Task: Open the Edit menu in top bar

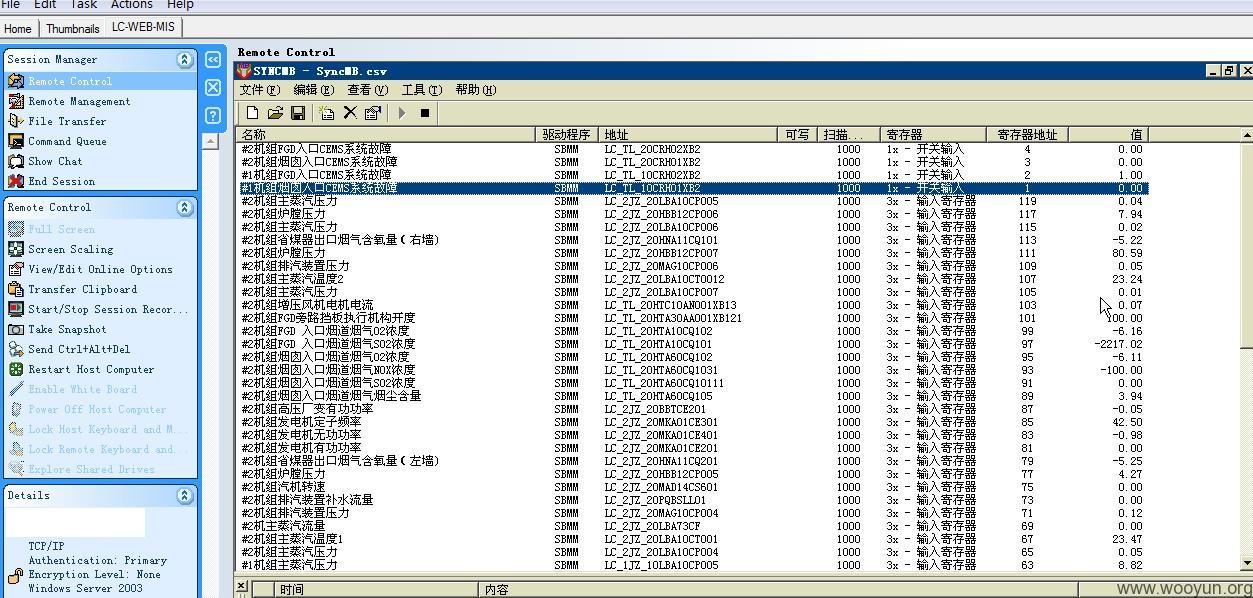Action: [45, 5]
